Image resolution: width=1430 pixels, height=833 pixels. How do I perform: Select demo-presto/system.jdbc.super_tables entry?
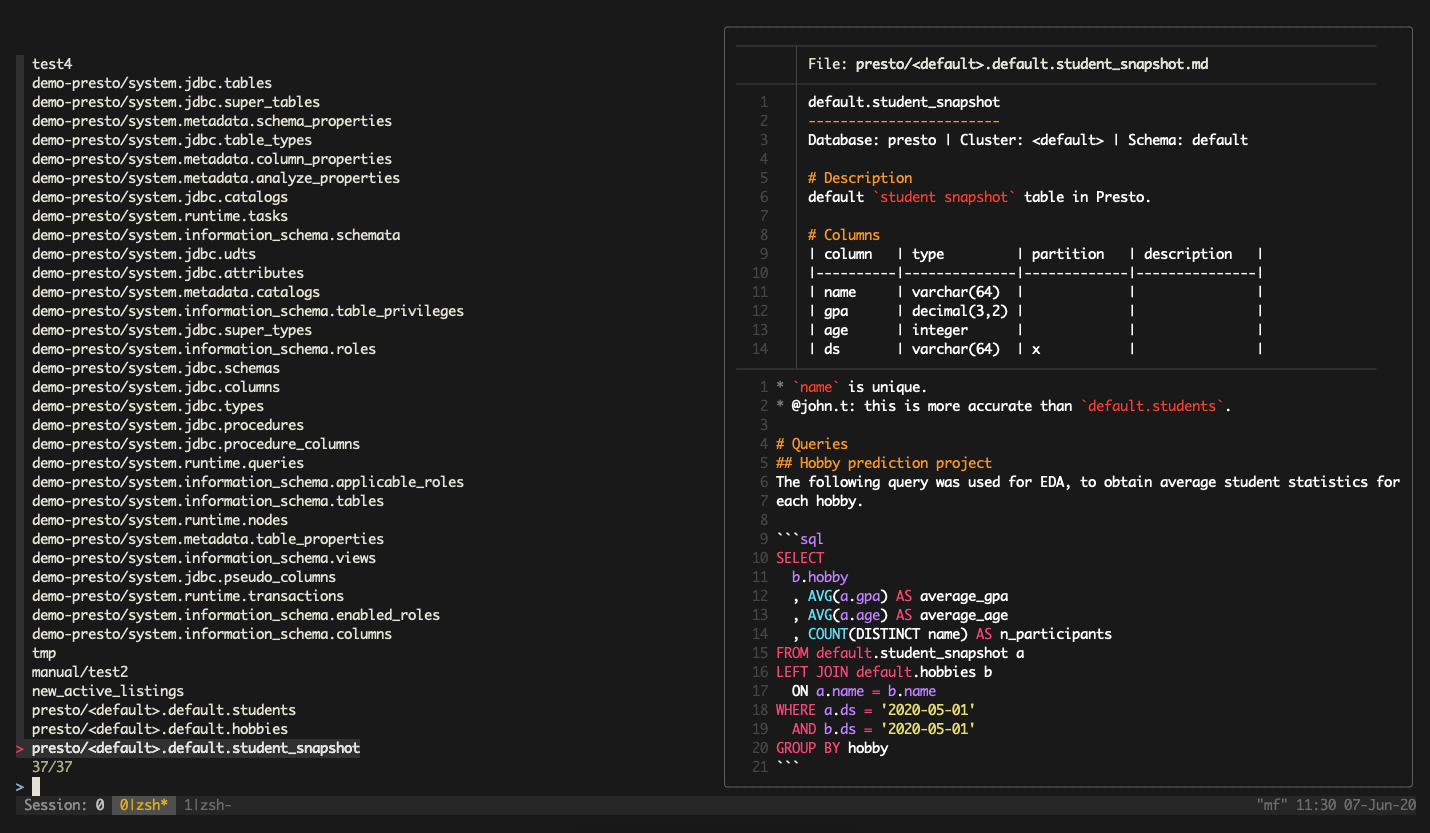(x=176, y=102)
